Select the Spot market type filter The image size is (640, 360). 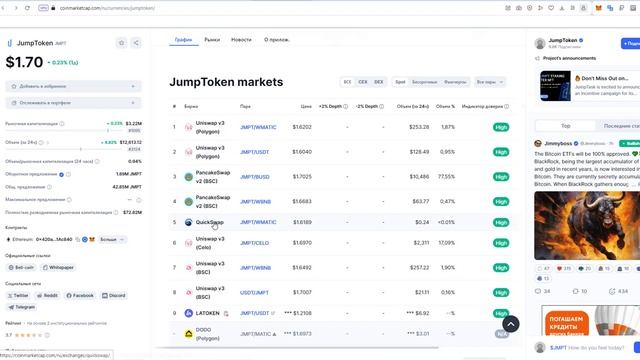coord(400,82)
